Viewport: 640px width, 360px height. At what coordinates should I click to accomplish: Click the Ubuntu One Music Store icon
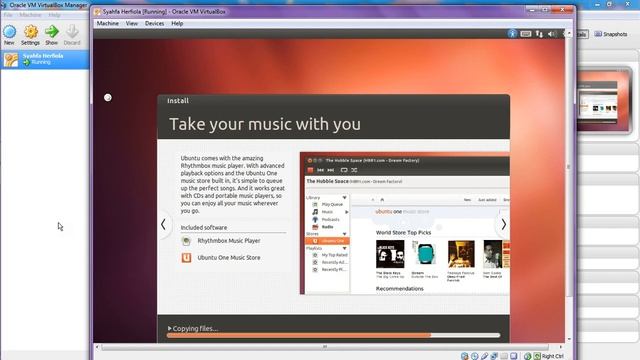186,258
